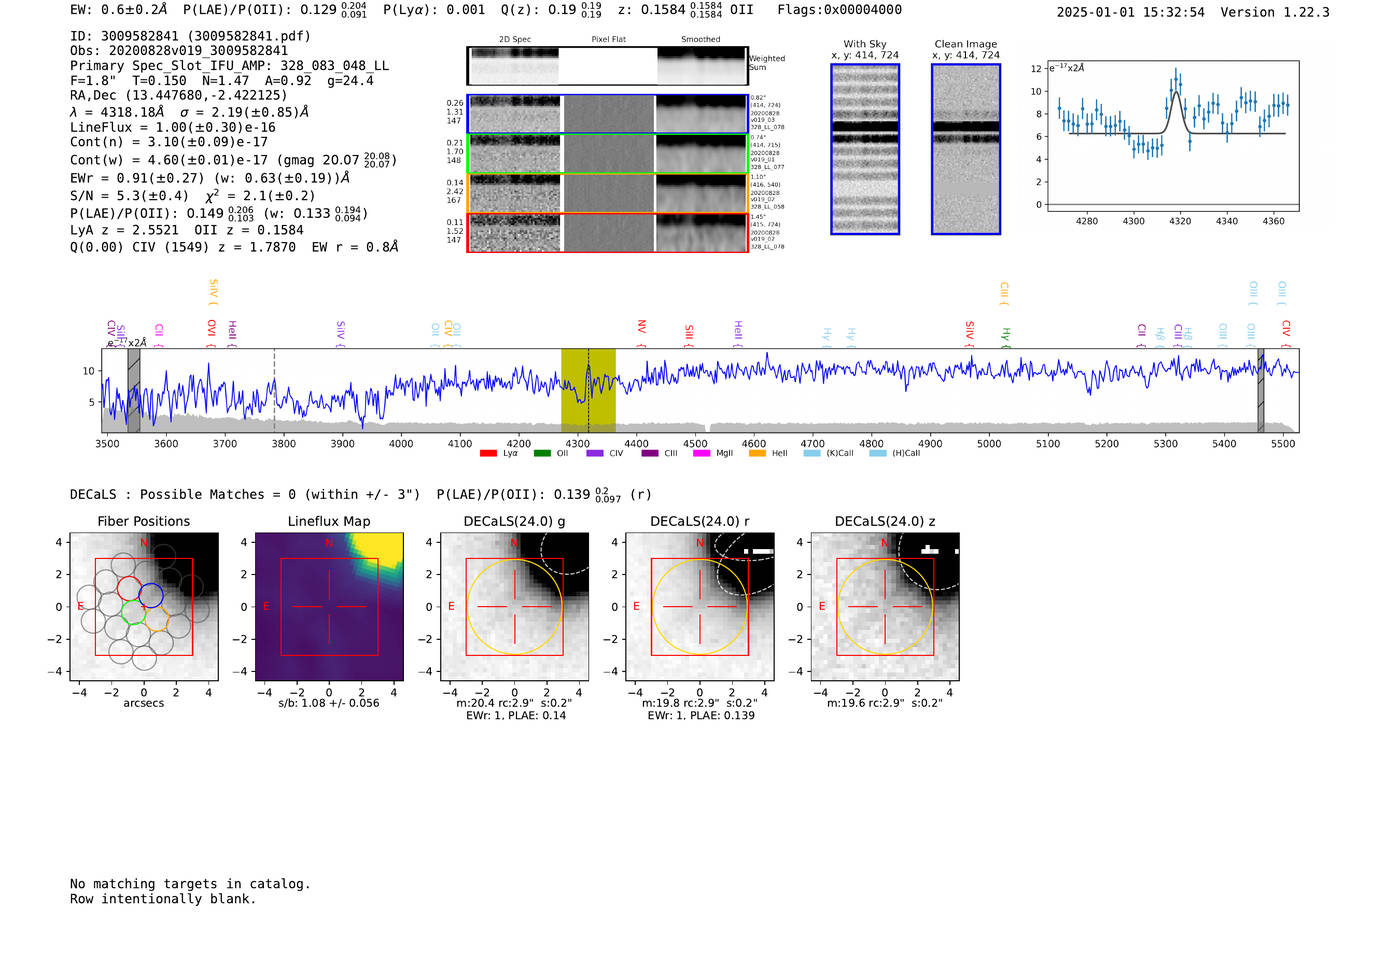Click the LyA z = 2.5521 line
The height and width of the screenshot is (953, 1400).
tap(119, 230)
